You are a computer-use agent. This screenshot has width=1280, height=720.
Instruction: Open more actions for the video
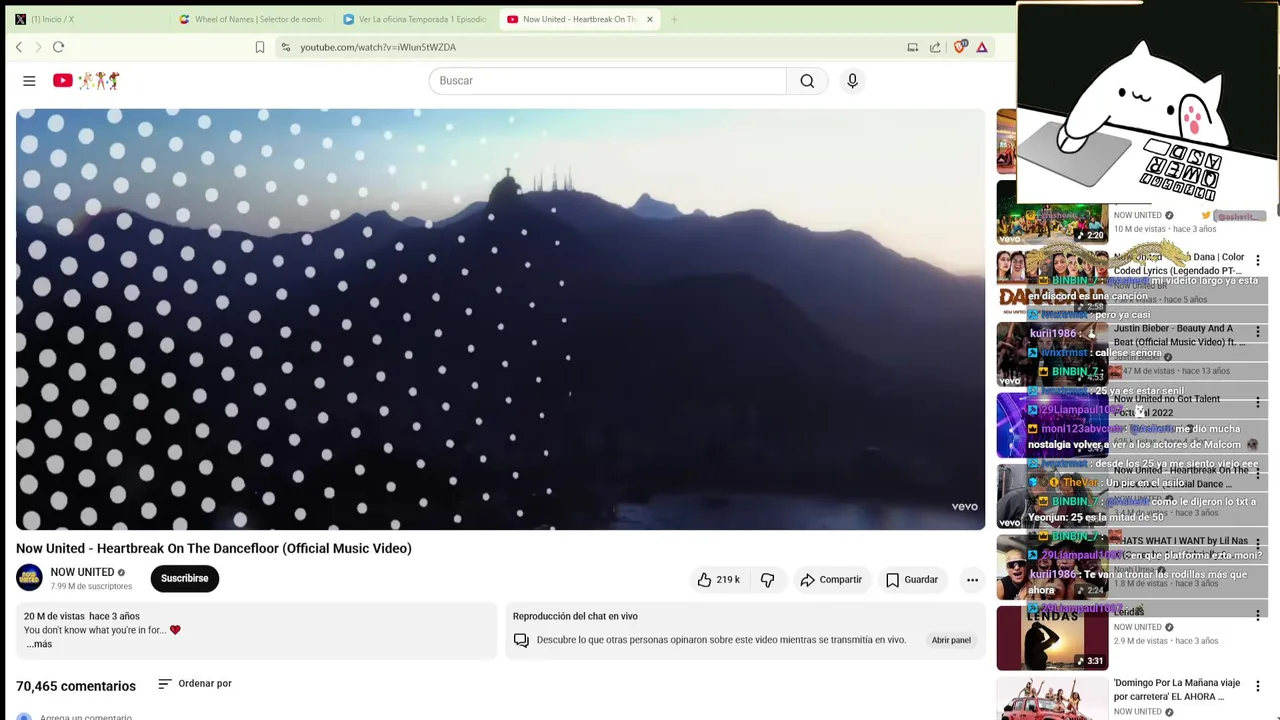[972, 579]
